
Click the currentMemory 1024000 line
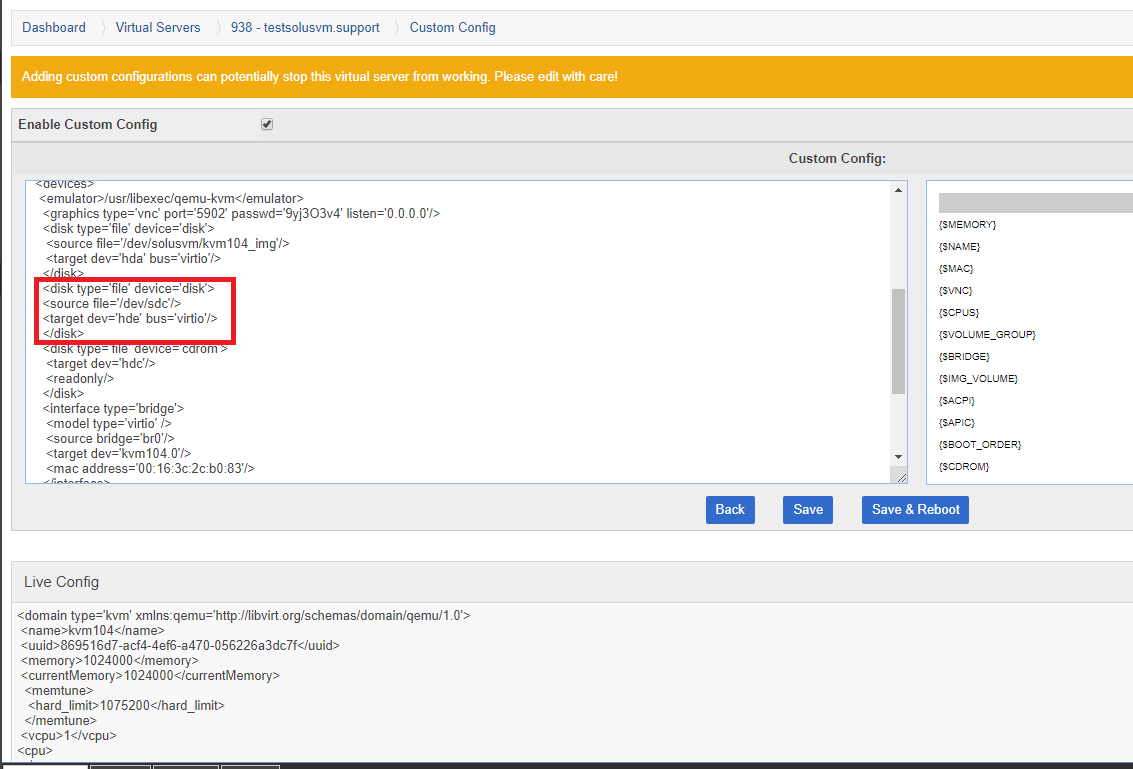tap(150, 676)
